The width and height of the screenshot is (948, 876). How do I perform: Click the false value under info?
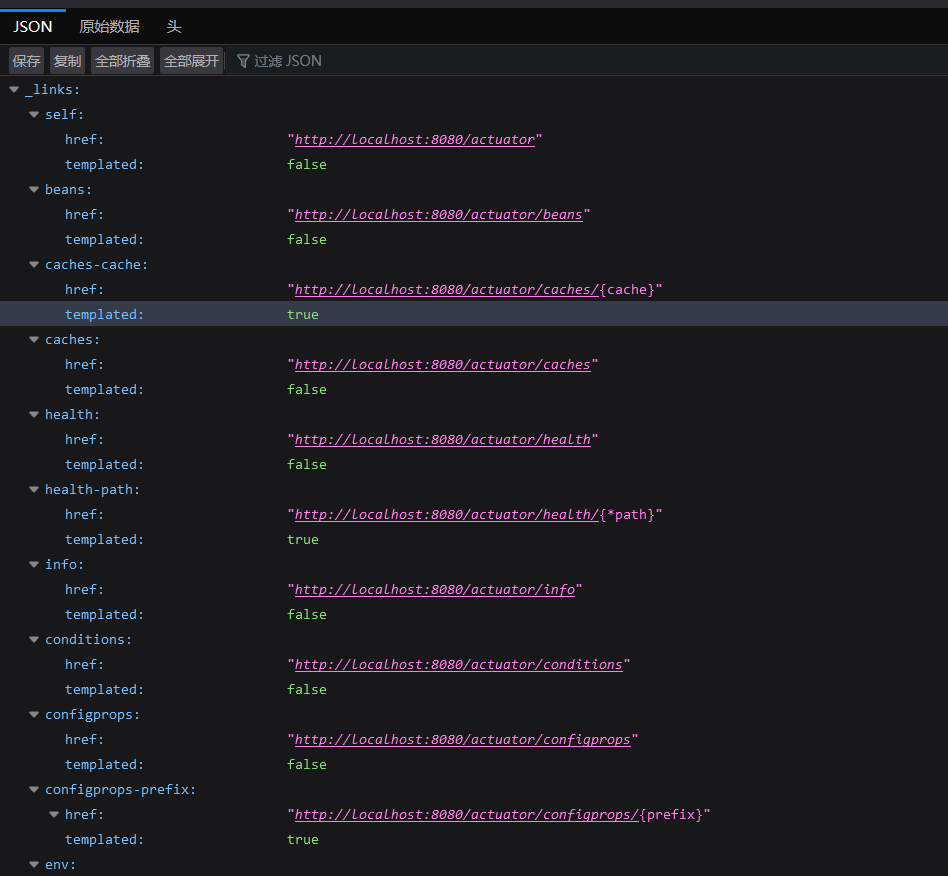307,614
